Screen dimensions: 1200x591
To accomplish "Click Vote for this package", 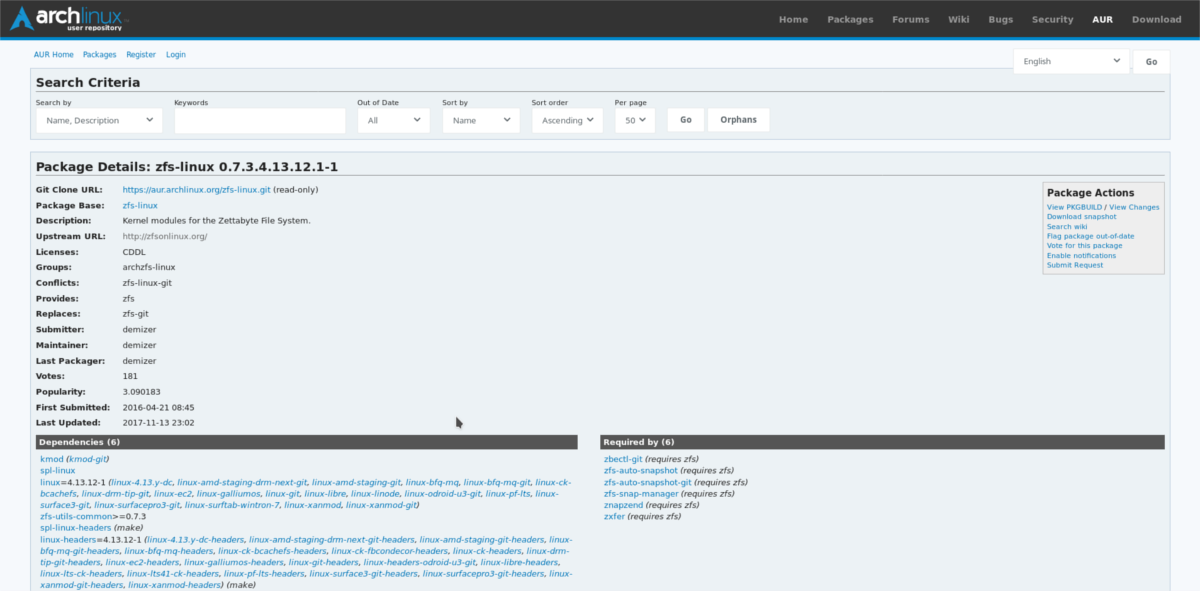I will click(1084, 245).
